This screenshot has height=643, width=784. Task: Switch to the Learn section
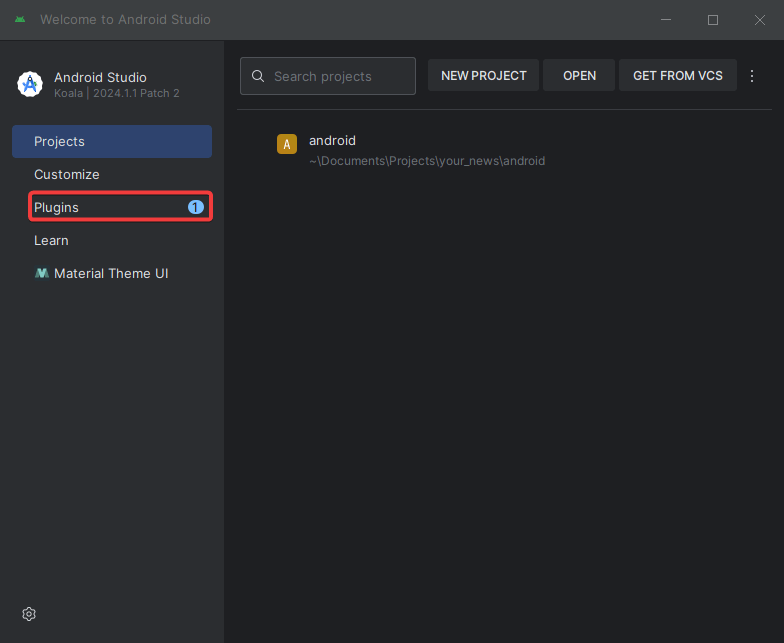click(x=112, y=240)
